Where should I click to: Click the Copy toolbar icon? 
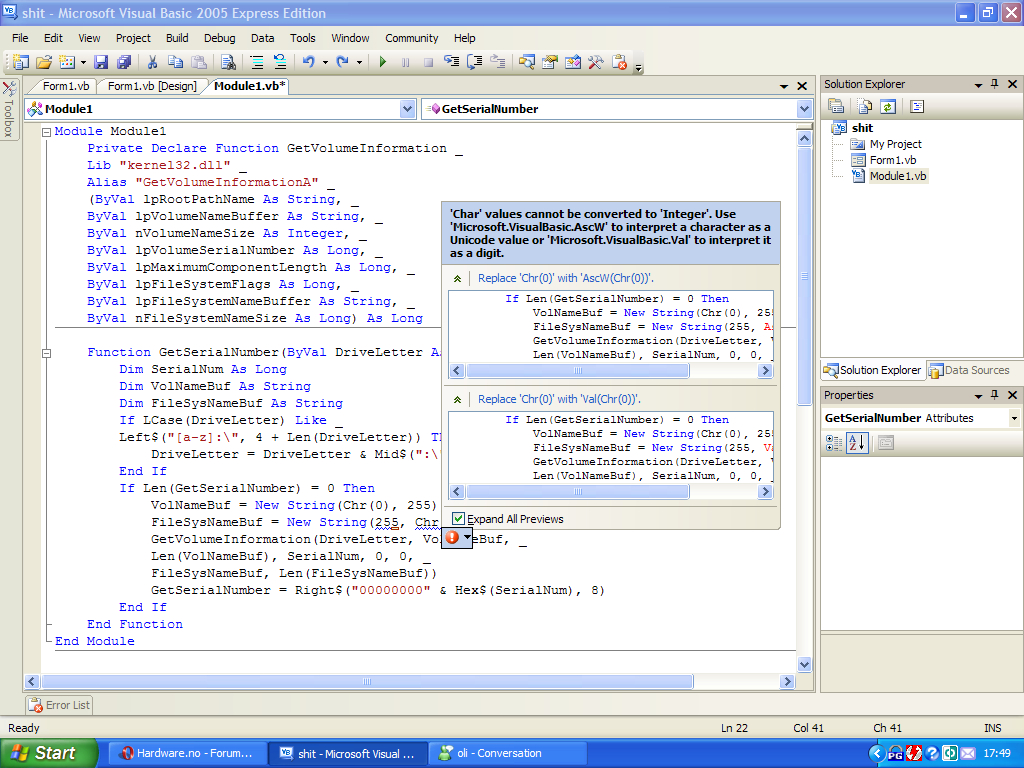point(175,62)
